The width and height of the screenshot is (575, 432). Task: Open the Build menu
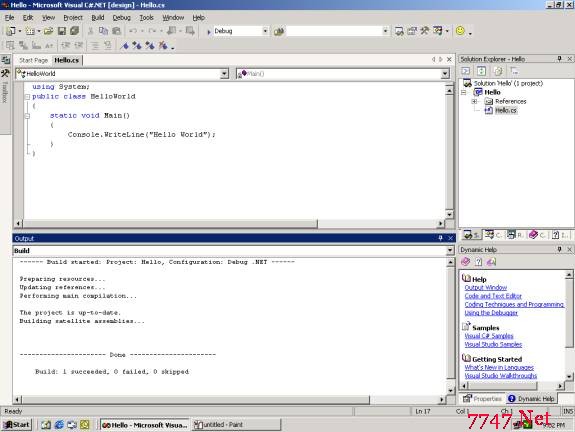pos(98,18)
